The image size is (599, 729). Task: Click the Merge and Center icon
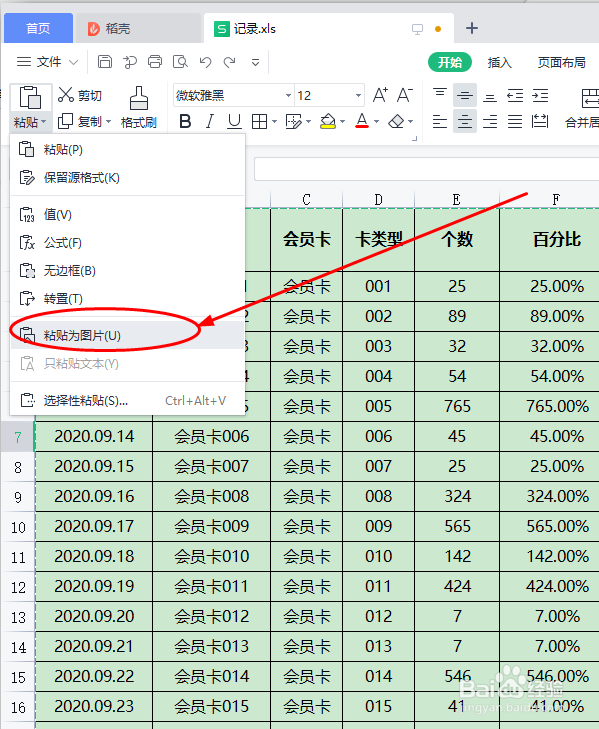590,98
